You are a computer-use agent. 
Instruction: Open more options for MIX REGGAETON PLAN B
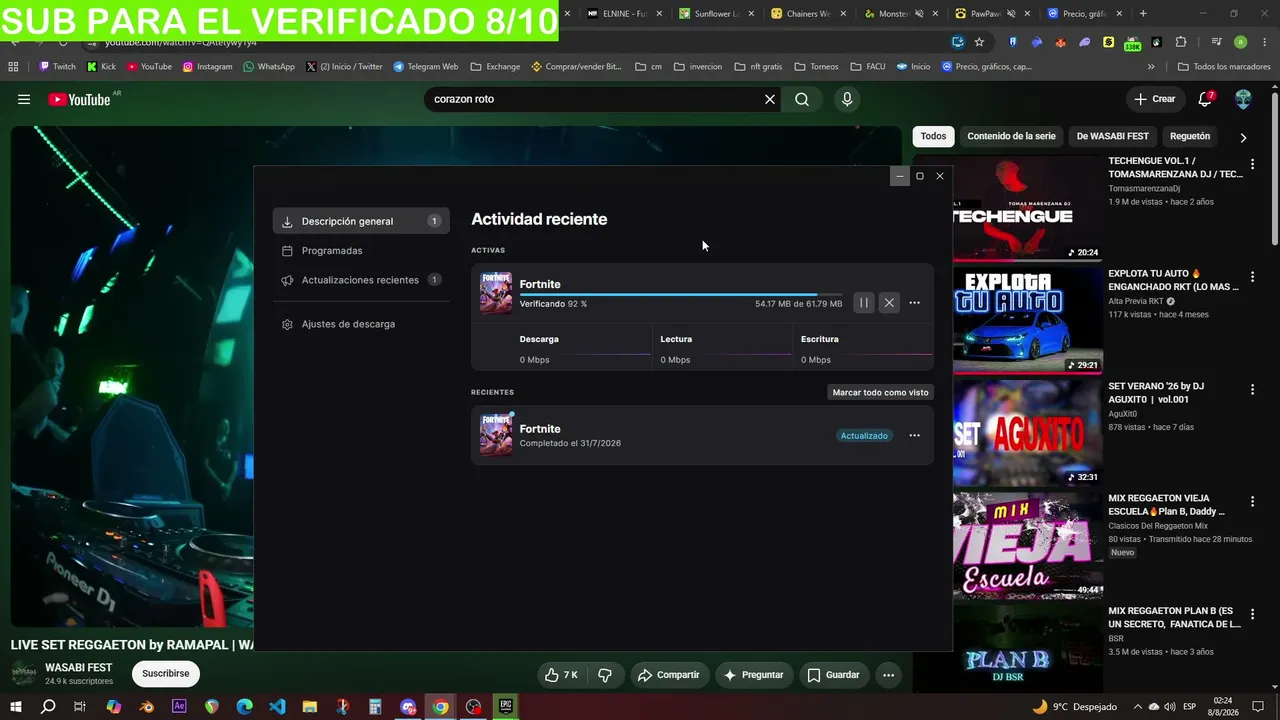pos(1252,614)
